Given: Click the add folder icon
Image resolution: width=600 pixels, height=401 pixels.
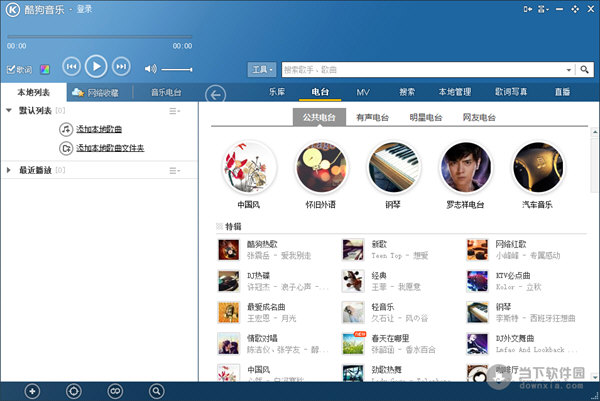Looking at the screenshot, I should (x=66, y=148).
